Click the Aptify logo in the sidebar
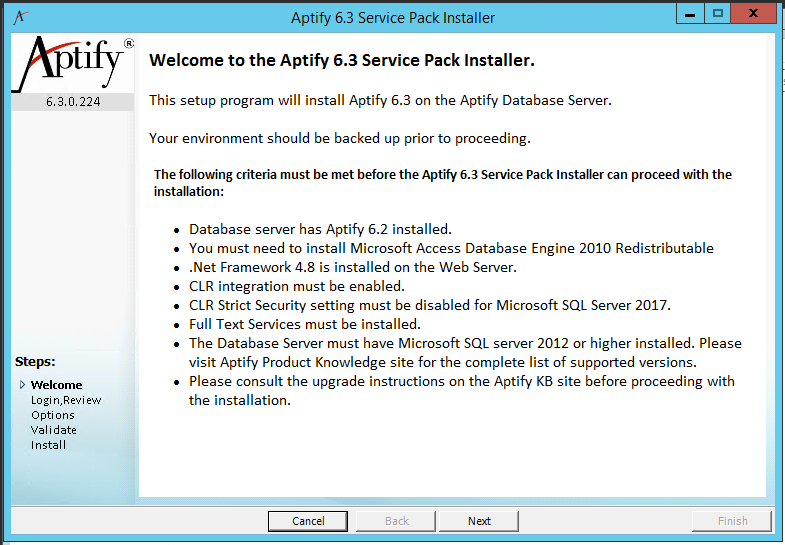Image resolution: width=785 pixels, height=545 pixels. click(73, 64)
